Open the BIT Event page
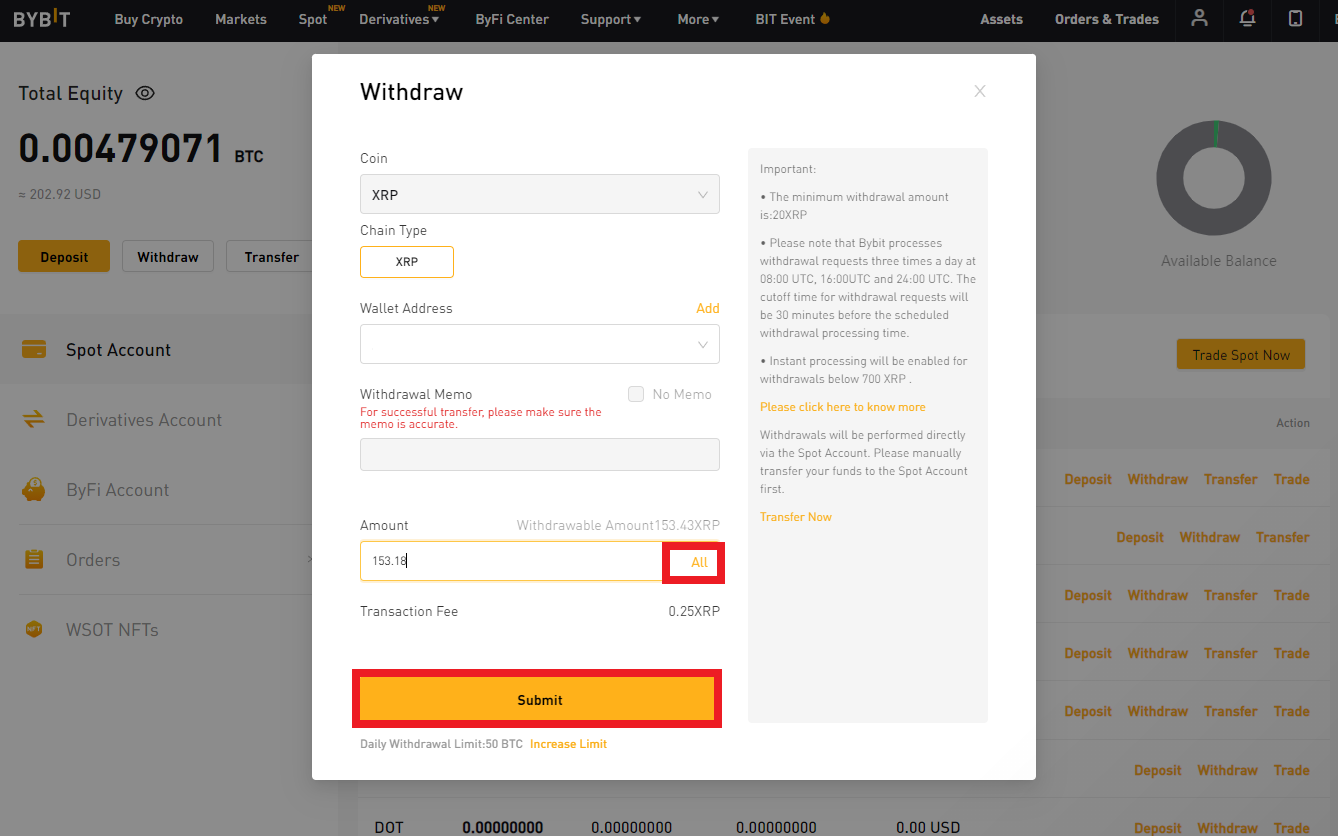 (x=793, y=19)
